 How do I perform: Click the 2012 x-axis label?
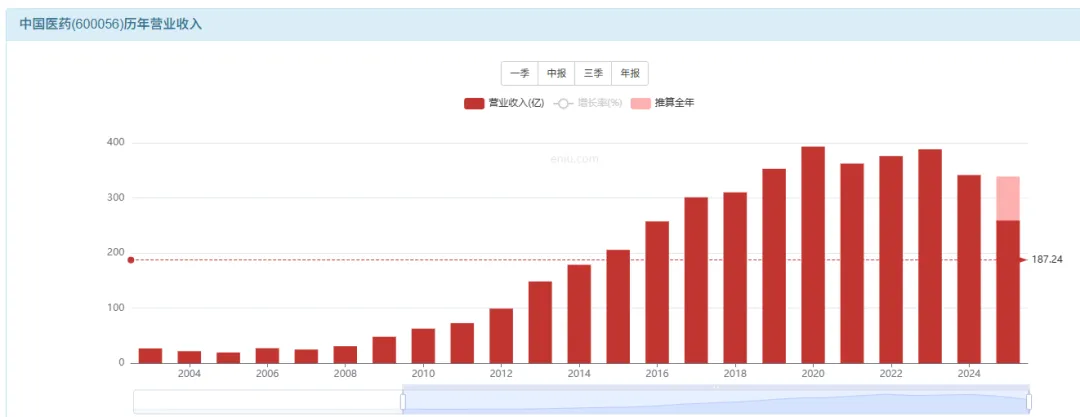(501, 374)
